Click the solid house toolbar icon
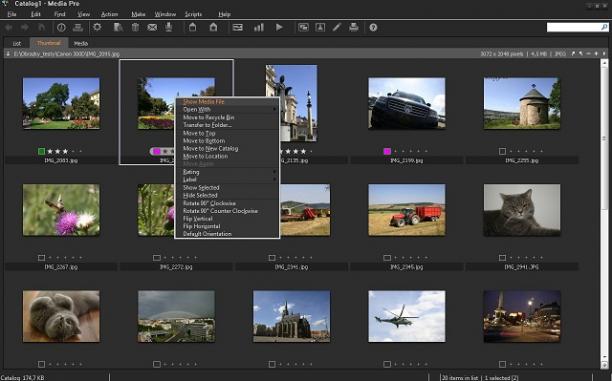This screenshot has height=381, width=612. point(213,27)
